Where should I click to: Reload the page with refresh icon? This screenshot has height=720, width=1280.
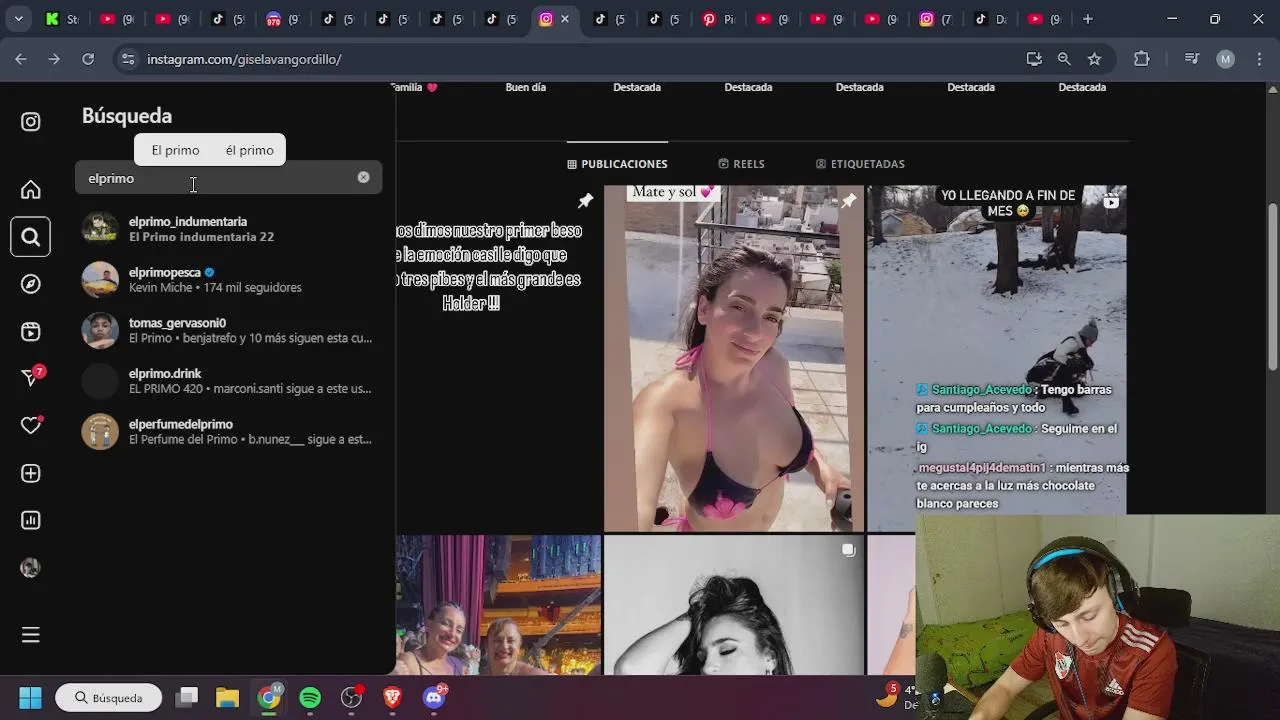click(88, 59)
